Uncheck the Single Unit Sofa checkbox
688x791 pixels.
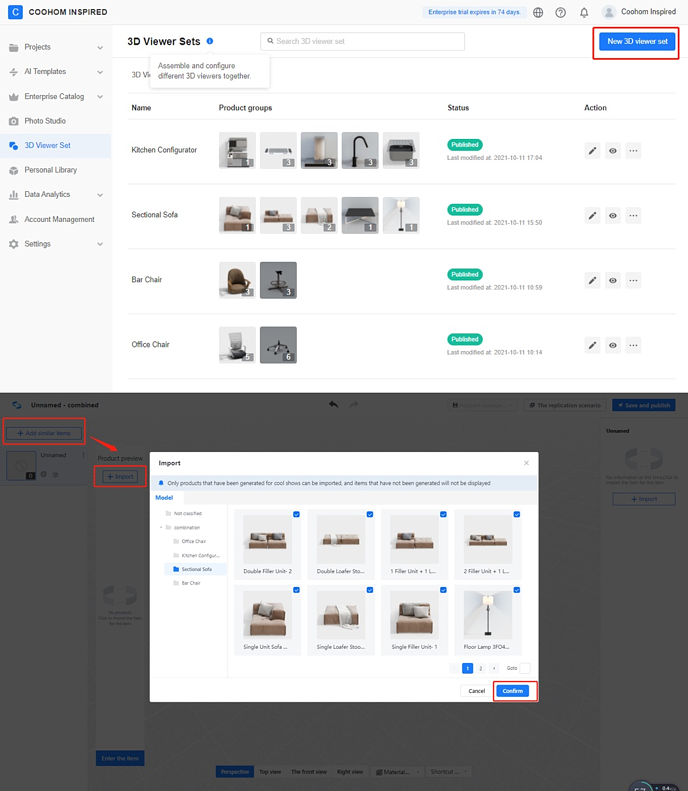pyautogui.click(x=296, y=590)
